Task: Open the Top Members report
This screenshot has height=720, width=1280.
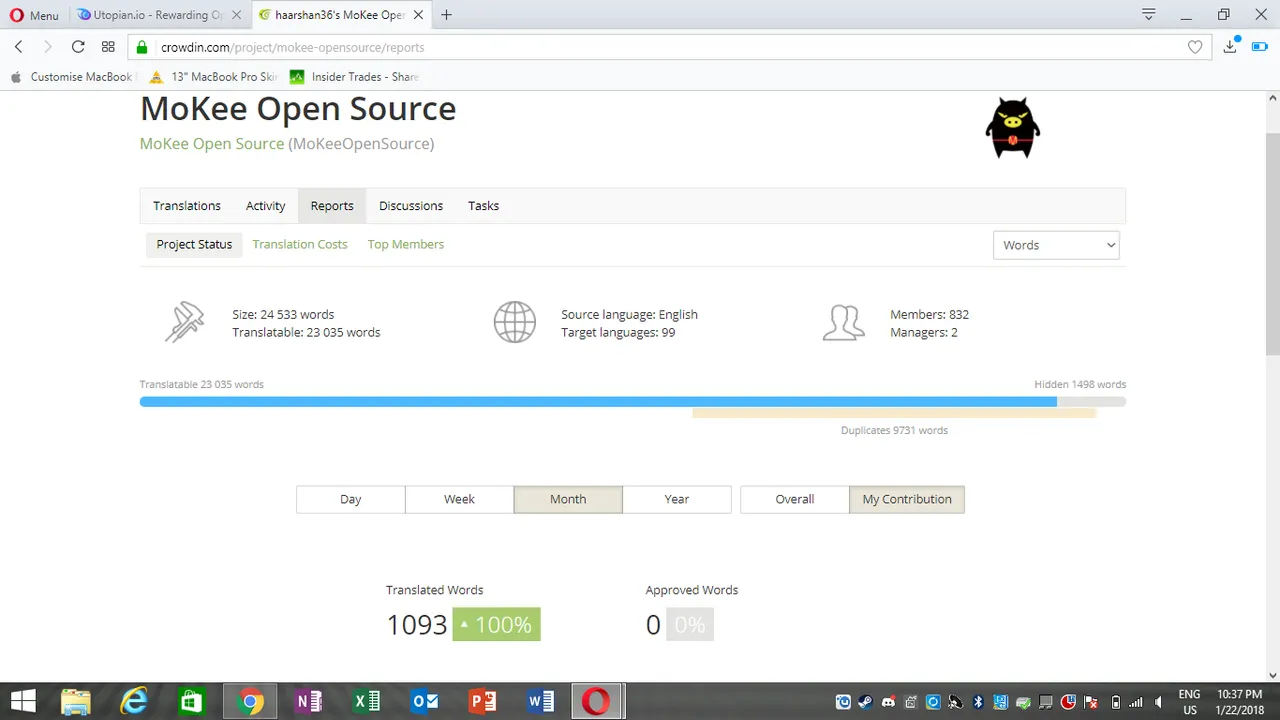Action: (406, 244)
